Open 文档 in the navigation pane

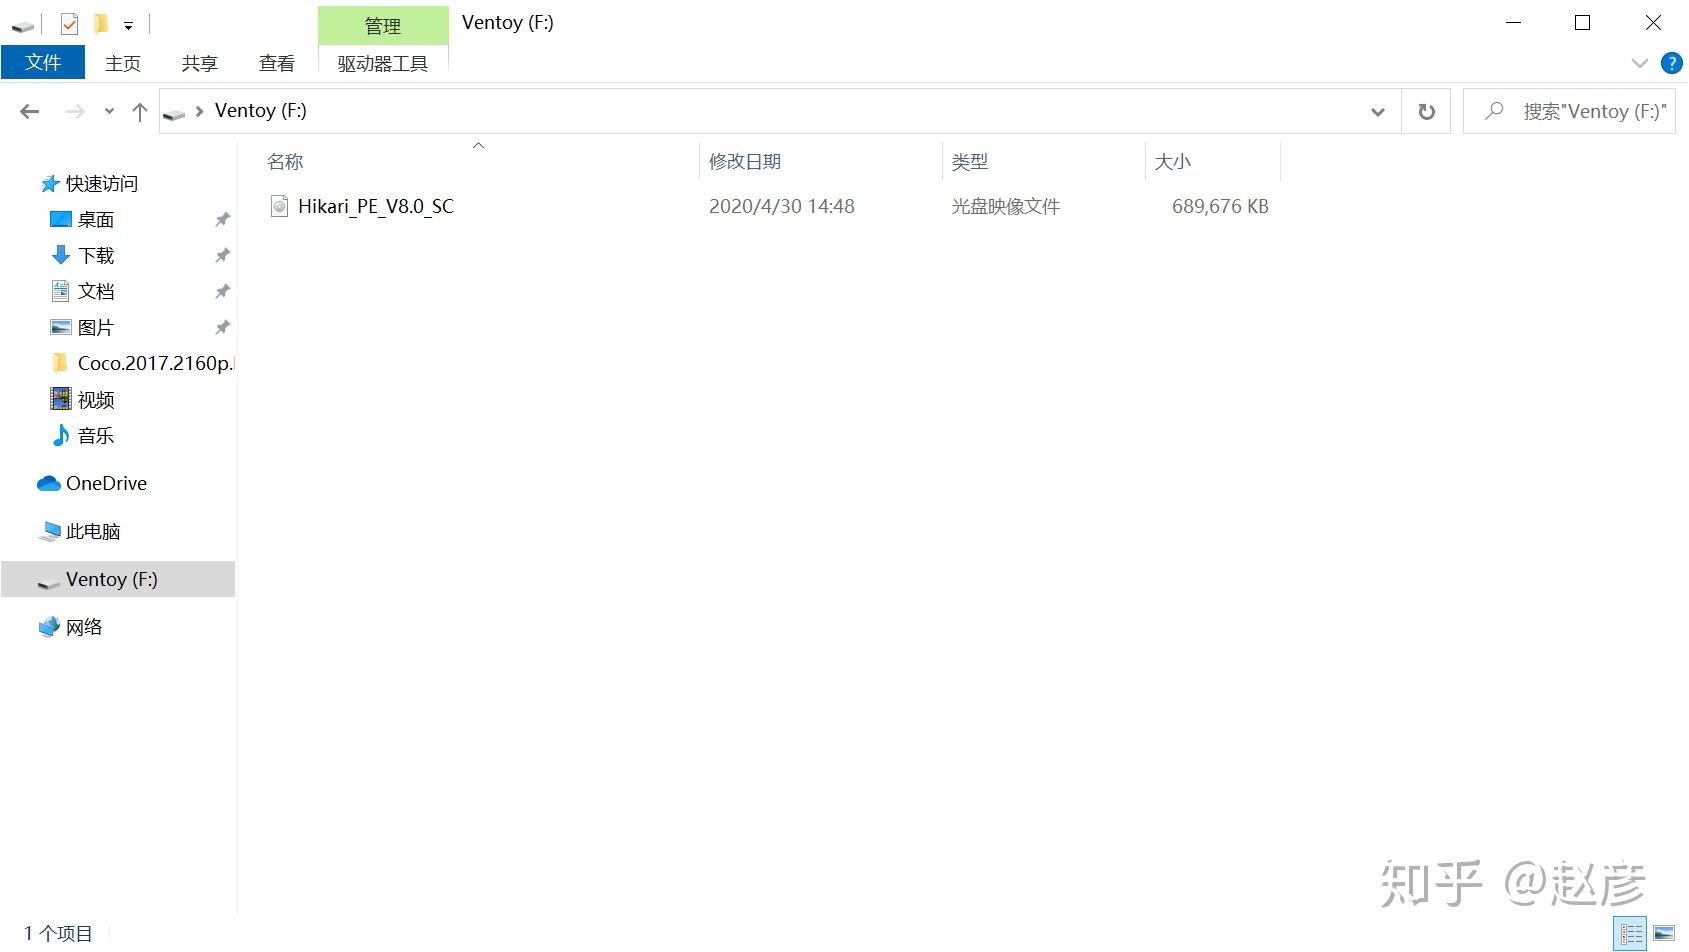point(96,291)
